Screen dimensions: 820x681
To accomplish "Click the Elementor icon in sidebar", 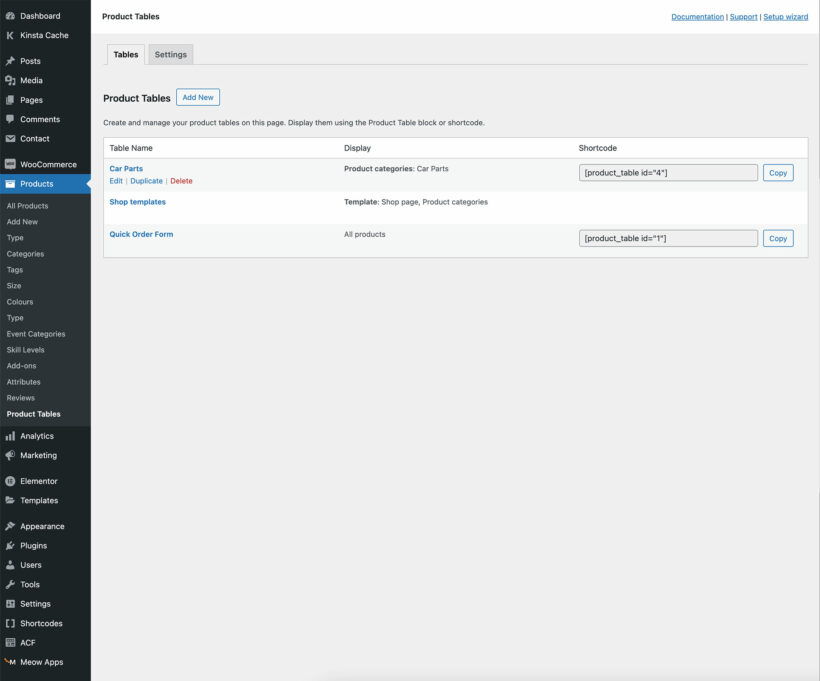I will [10, 481].
